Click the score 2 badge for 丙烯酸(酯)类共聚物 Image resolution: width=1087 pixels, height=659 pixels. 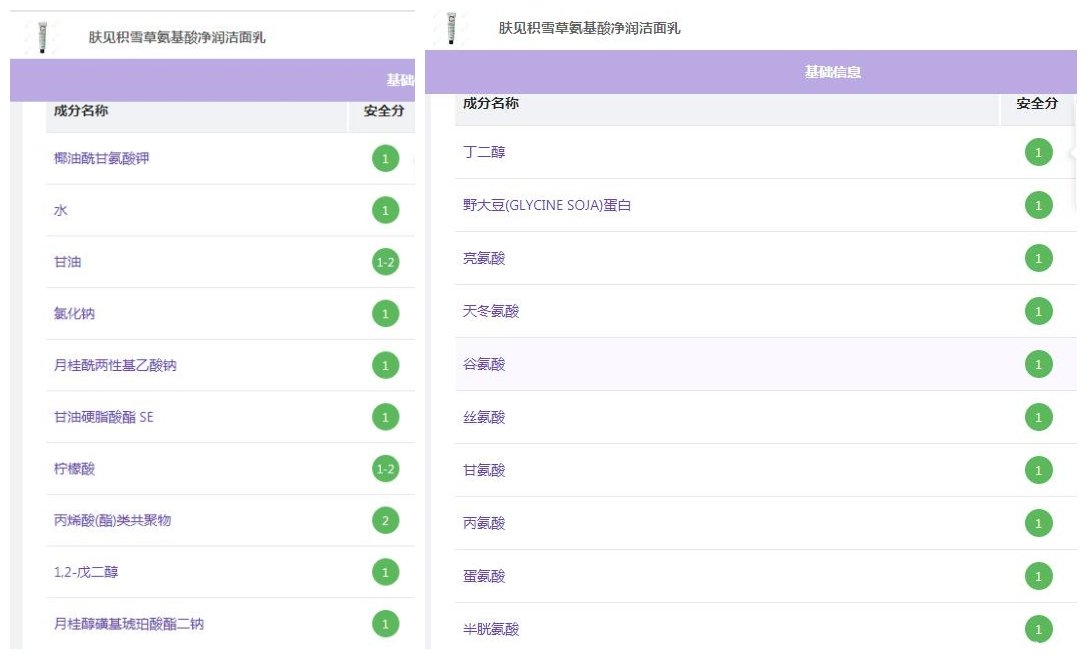coord(385,520)
